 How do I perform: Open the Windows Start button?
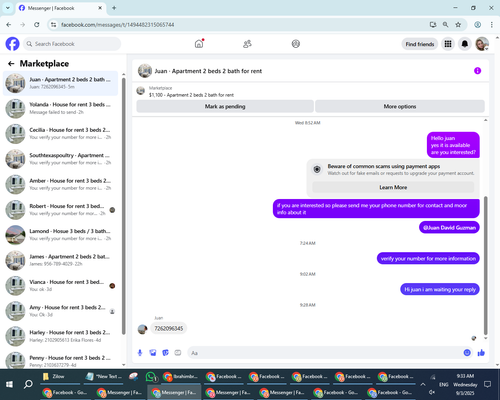tap(9, 384)
